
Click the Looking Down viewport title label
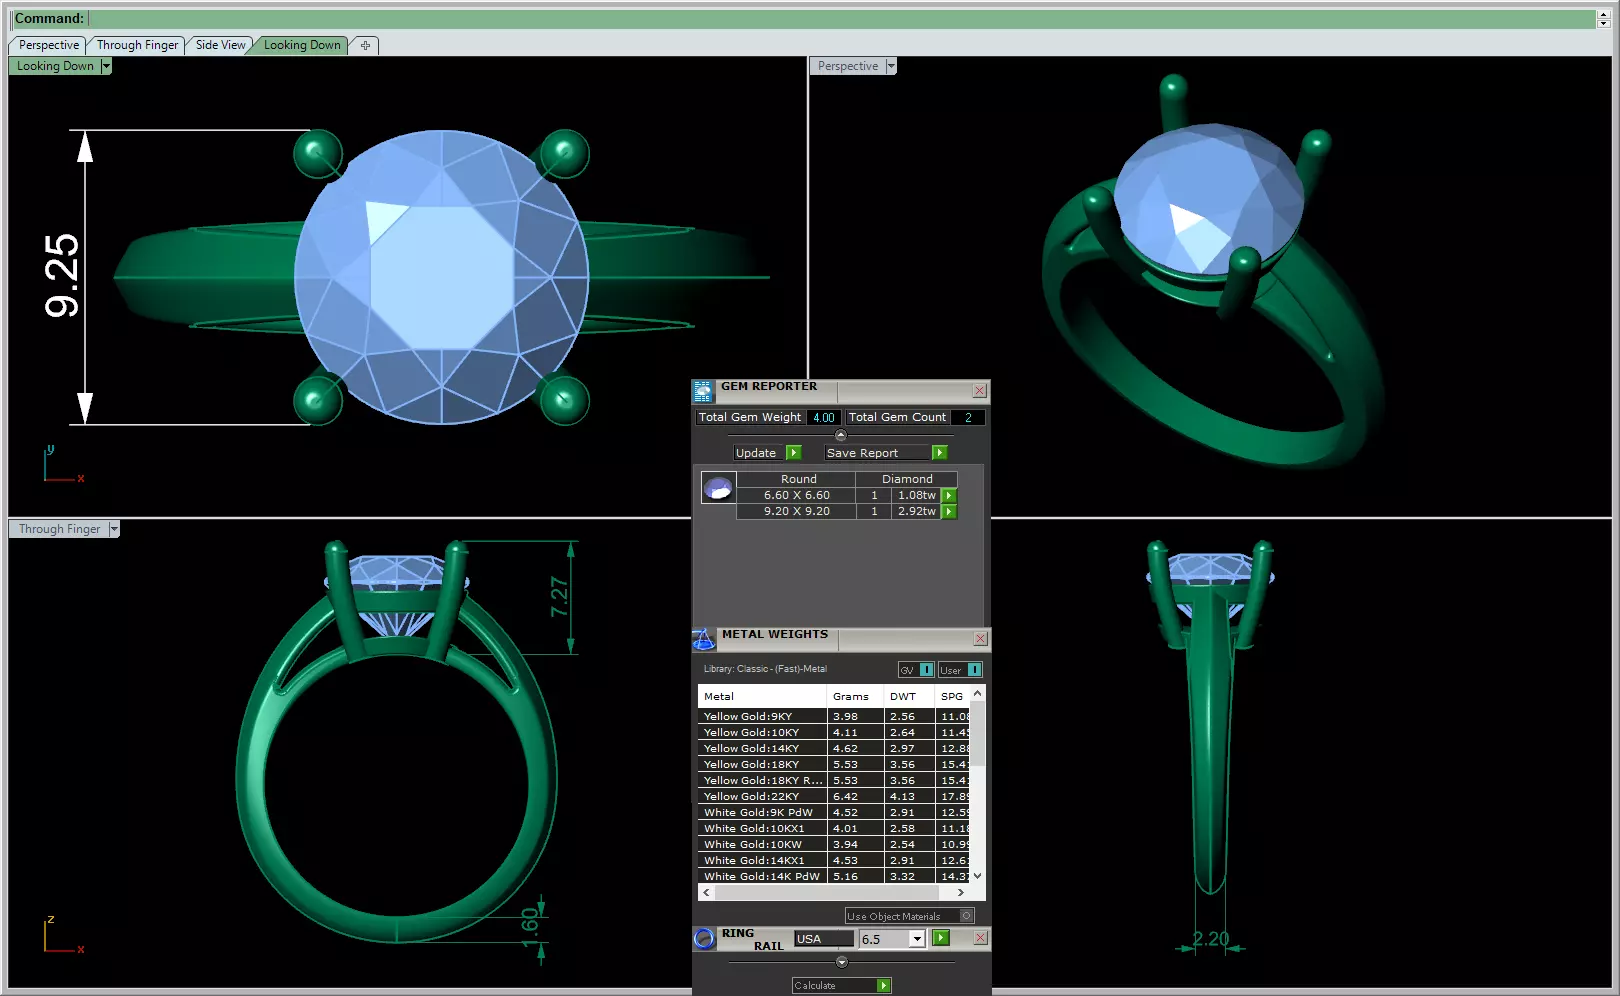point(55,66)
